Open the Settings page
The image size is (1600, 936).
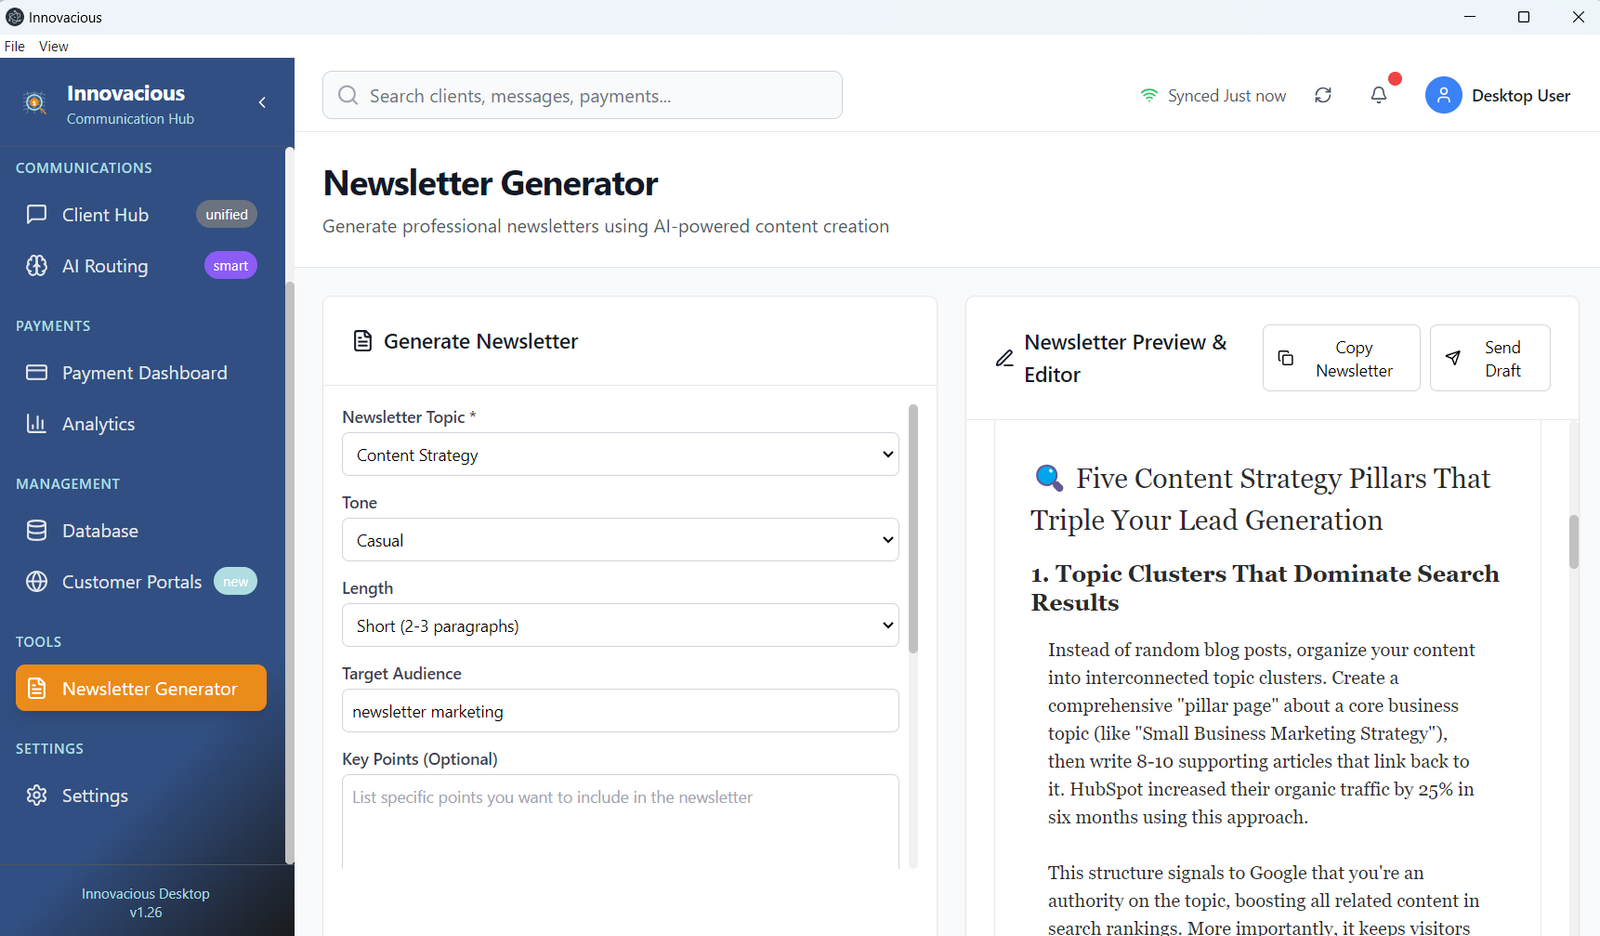(x=95, y=796)
